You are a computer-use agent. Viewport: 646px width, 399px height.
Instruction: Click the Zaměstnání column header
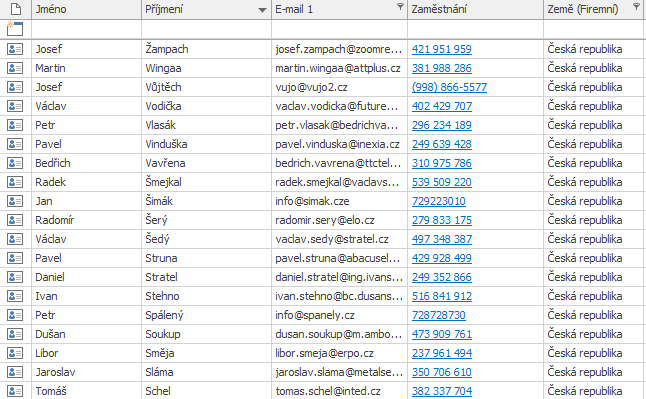475,9
